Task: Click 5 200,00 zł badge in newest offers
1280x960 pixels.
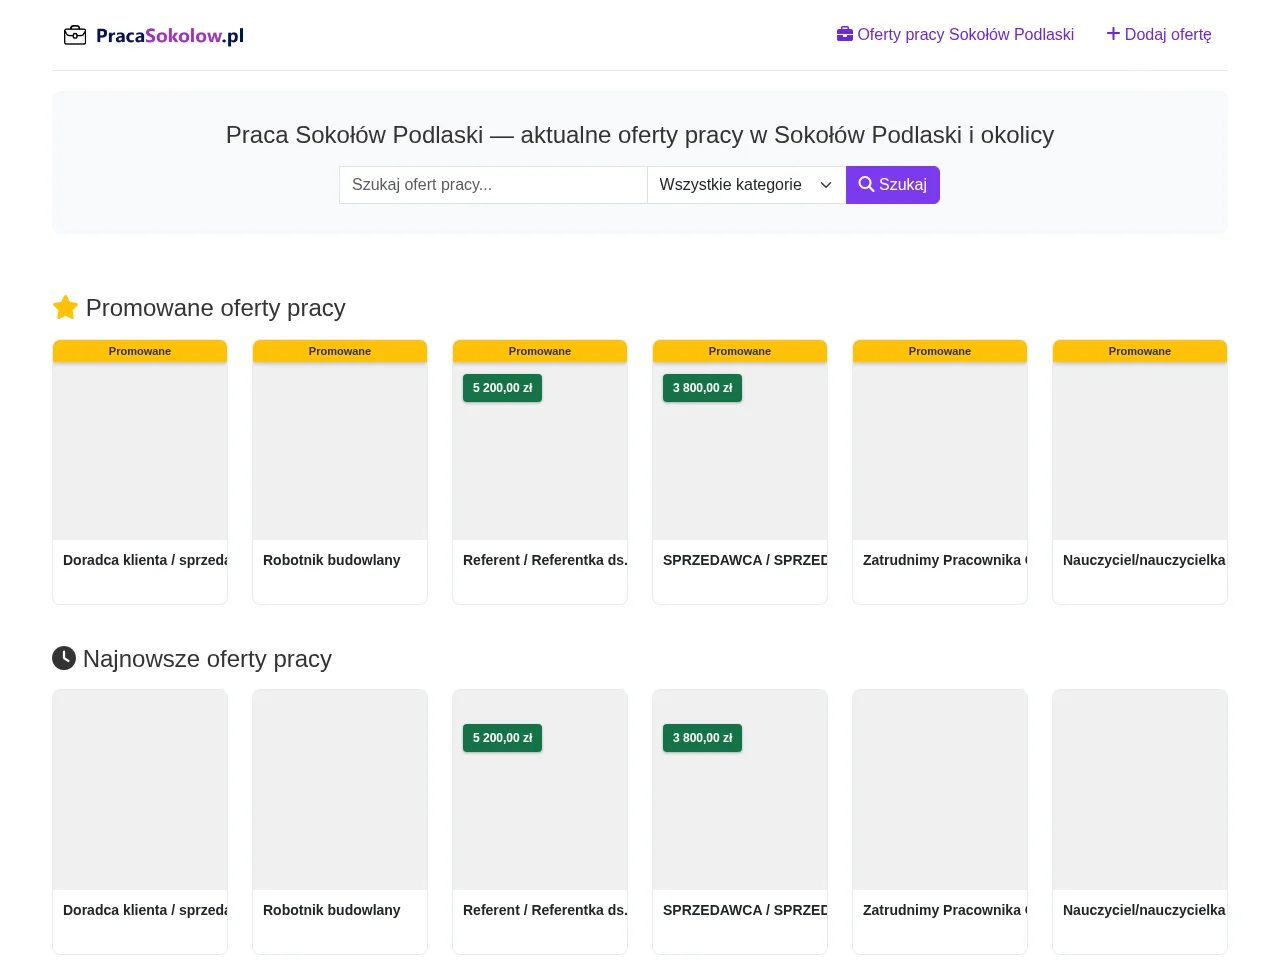Action: tap(502, 738)
